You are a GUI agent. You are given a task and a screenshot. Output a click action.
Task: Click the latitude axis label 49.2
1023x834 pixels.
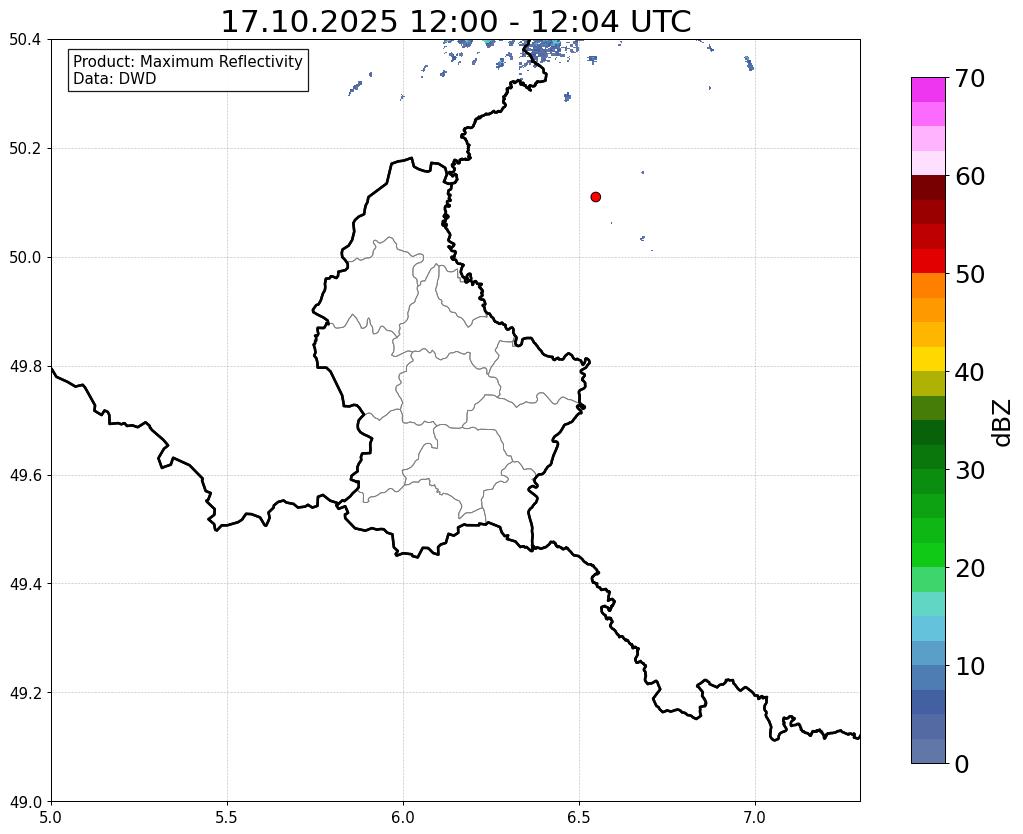(25, 693)
